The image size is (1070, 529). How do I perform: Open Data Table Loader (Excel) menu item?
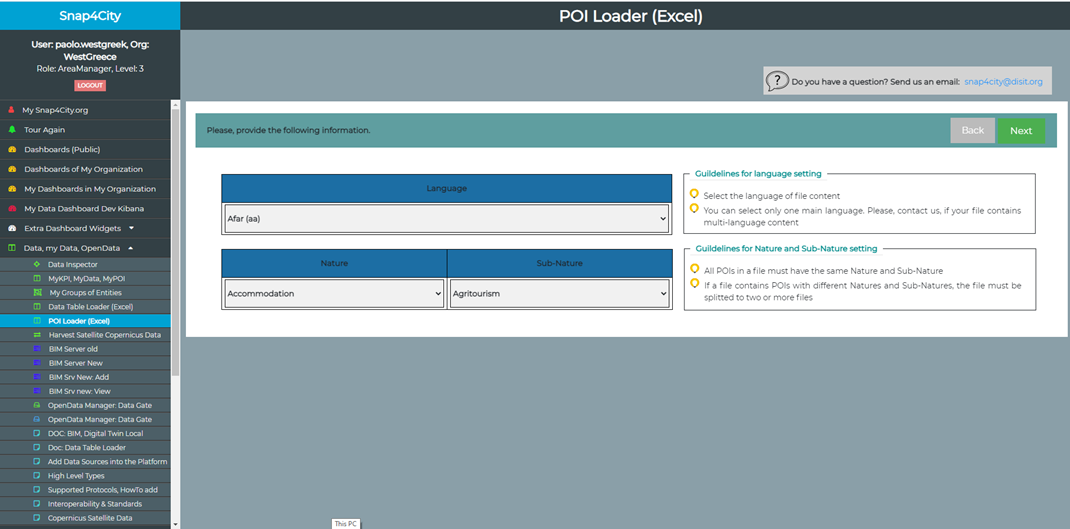(x=90, y=307)
